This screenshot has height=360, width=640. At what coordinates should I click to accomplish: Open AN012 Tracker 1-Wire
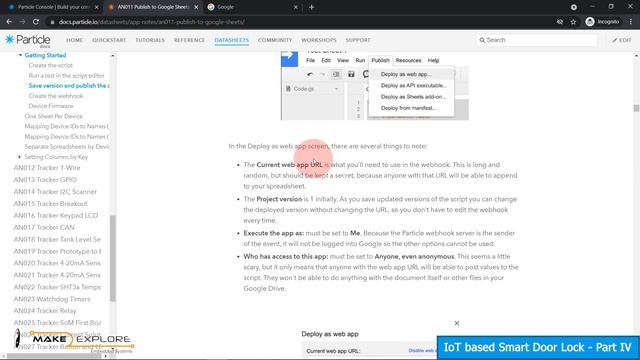pyautogui.click(x=47, y=168)
